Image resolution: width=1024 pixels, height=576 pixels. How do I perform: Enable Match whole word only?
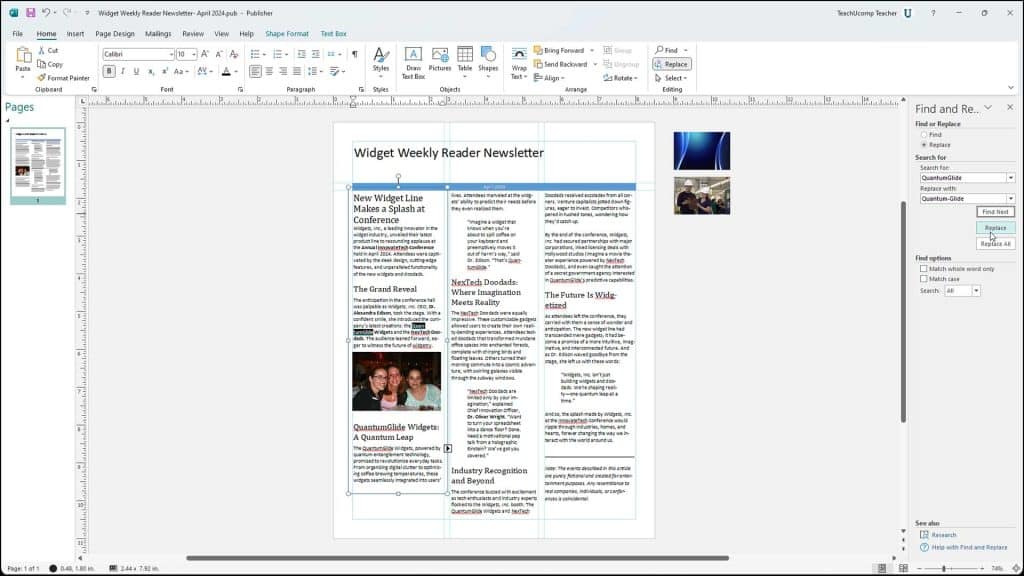click(923, 269)
